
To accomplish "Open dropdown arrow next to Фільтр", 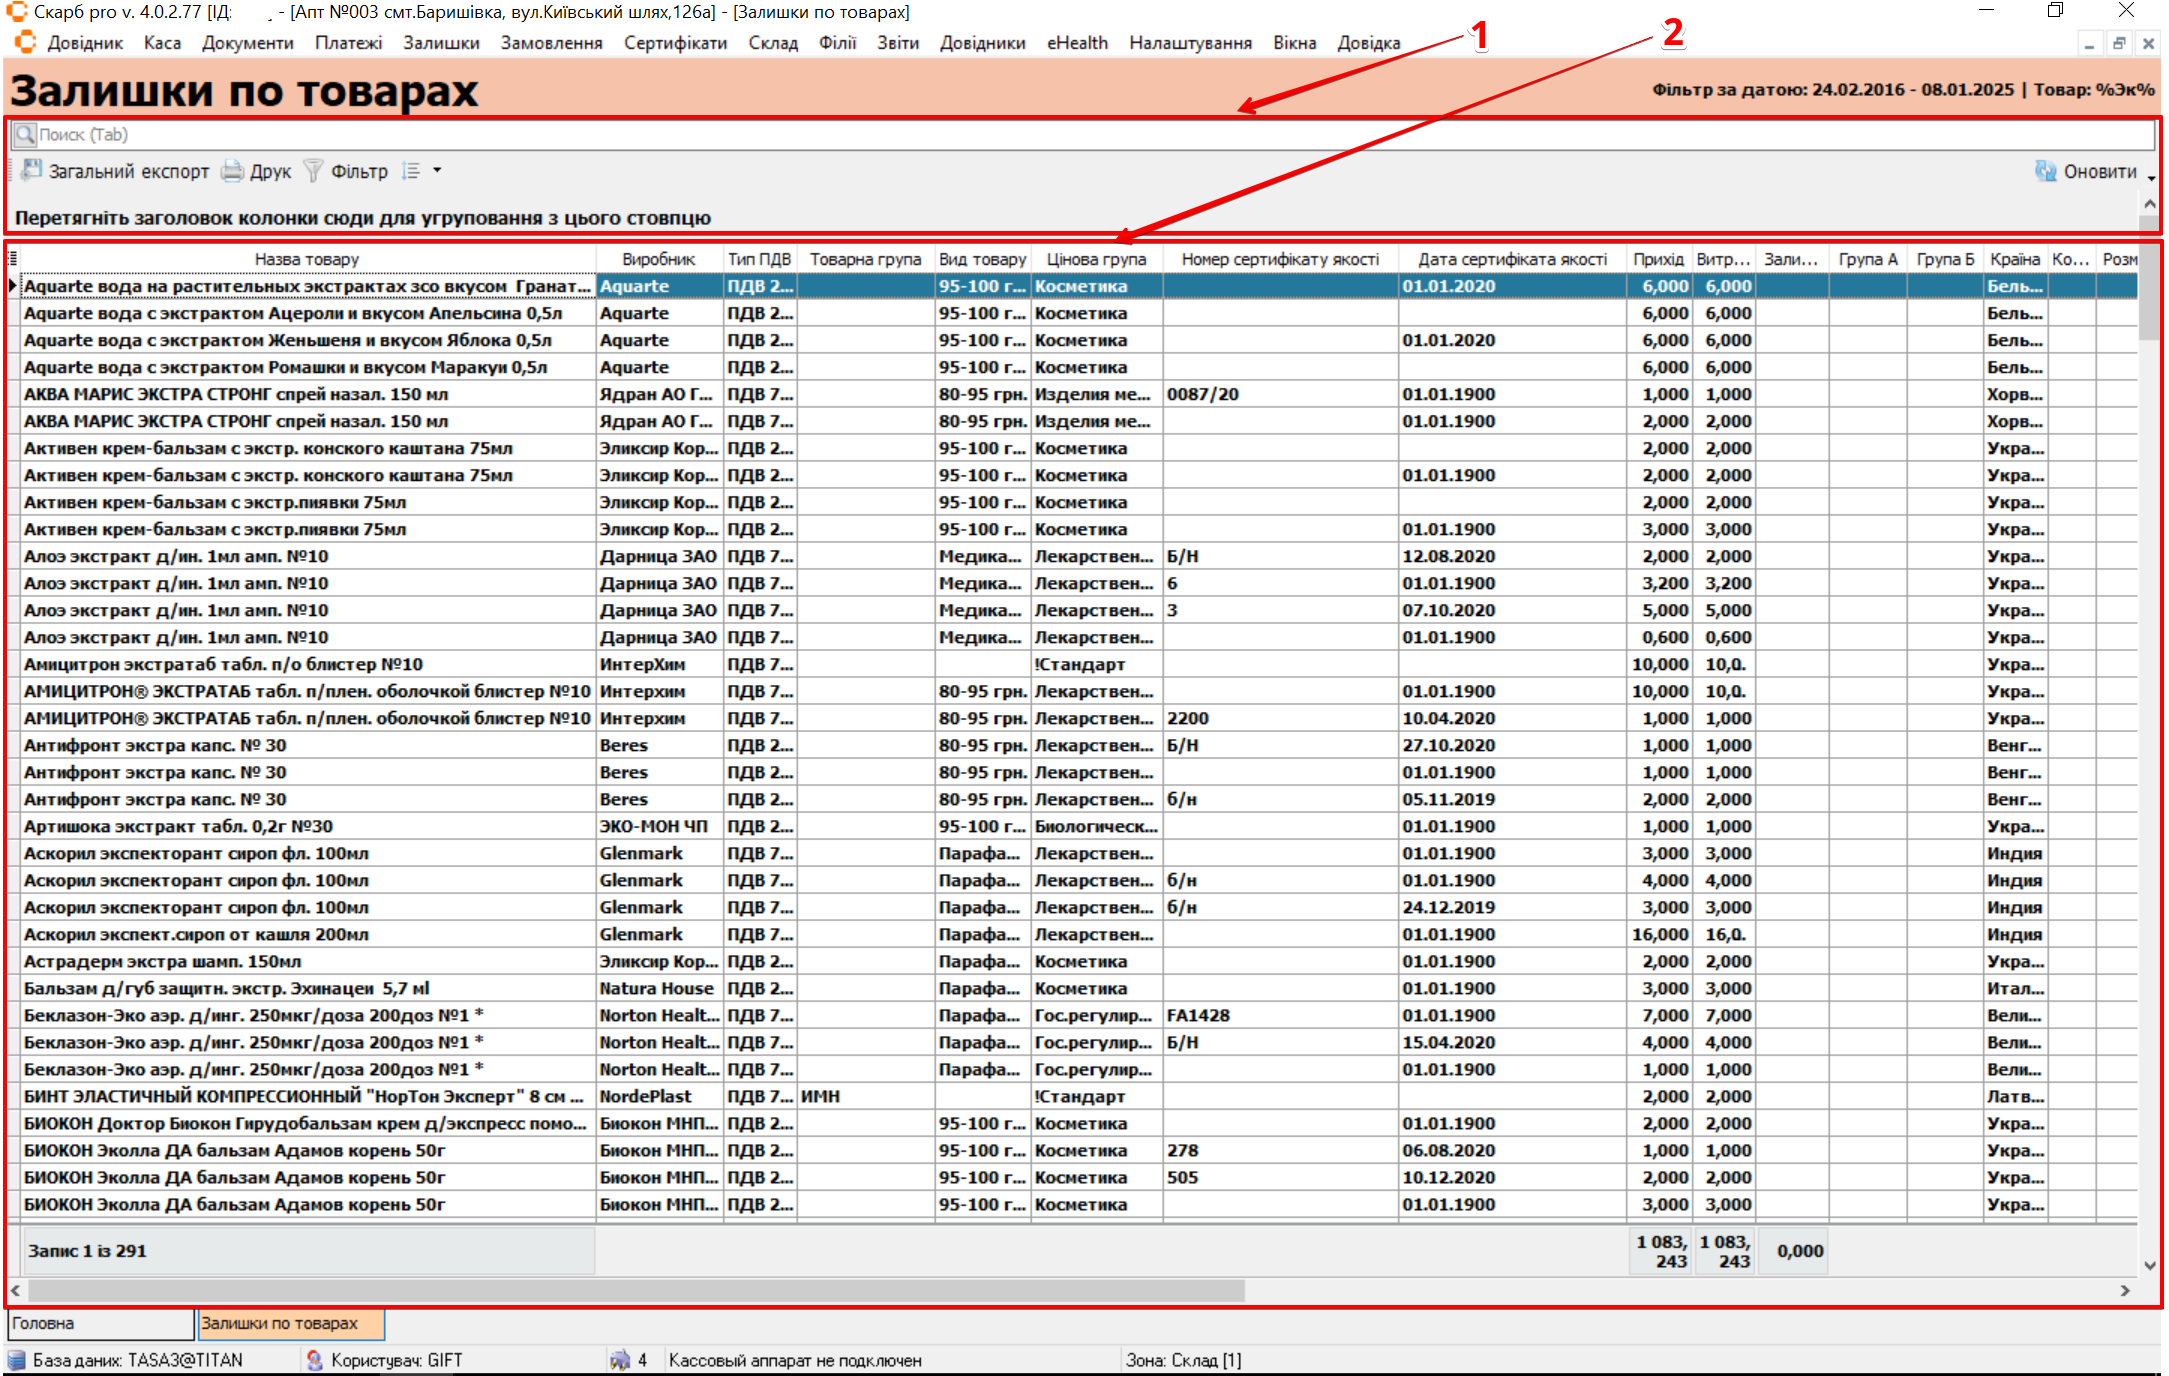I will [x=437, y=171].
